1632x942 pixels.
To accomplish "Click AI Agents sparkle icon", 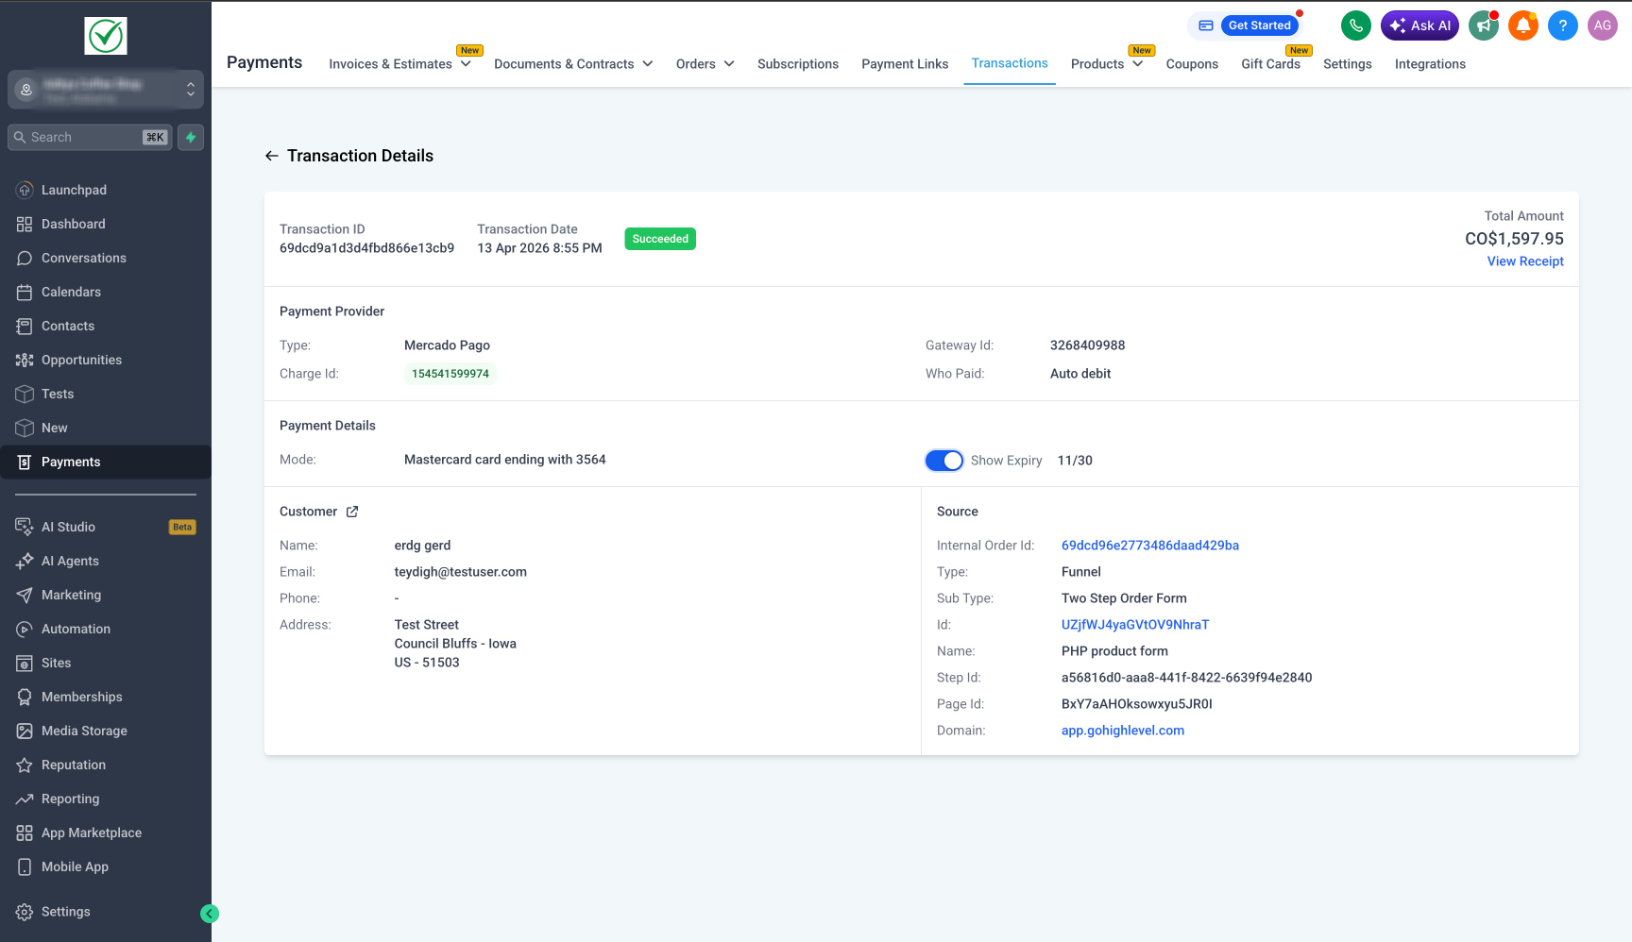I will (x=25, y=561).
